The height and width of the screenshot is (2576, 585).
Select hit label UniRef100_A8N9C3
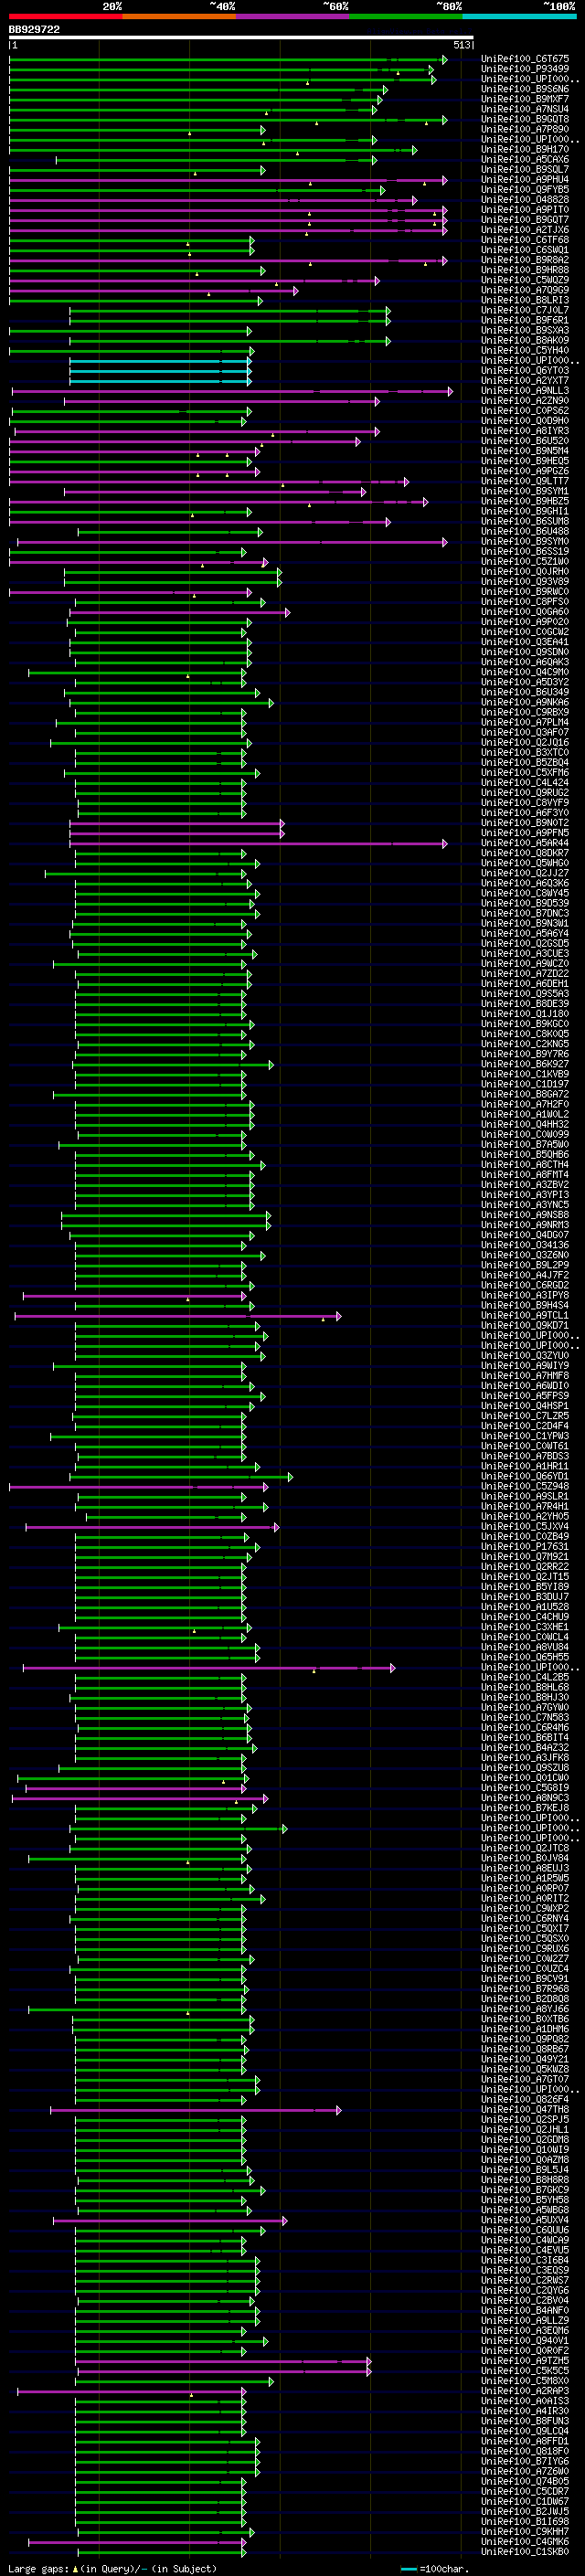525,1798
